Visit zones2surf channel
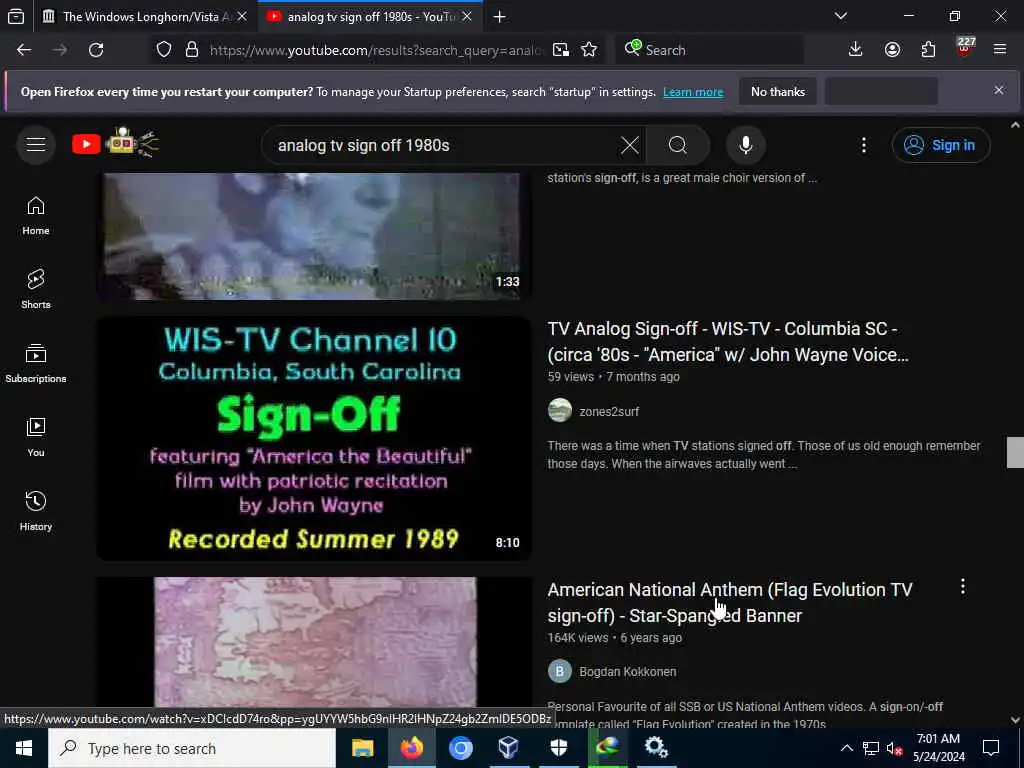Viewport: 1024px width, 768px height. (609, 411)
